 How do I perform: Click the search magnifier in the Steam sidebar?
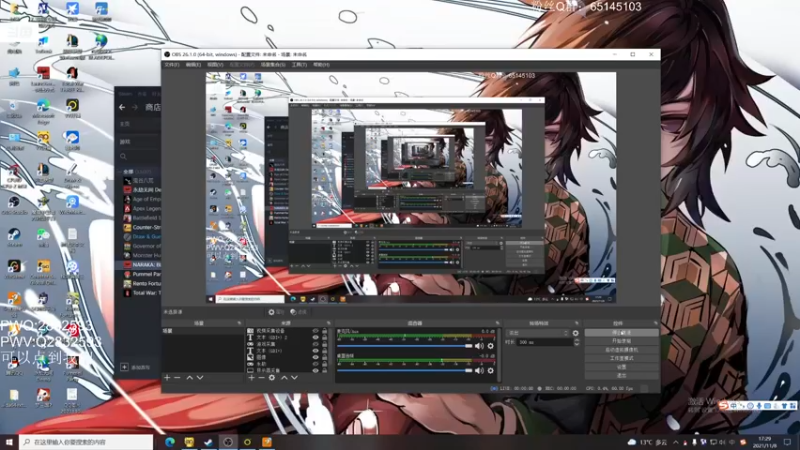[x=123, y=157]
